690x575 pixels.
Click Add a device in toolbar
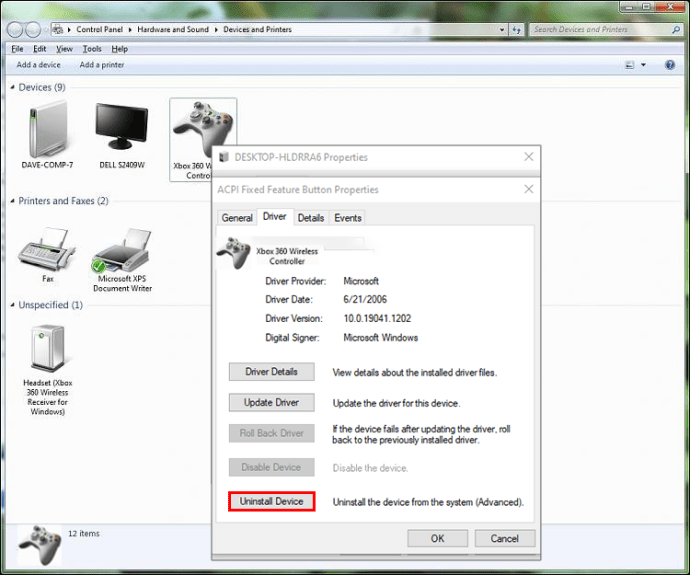pos(38,65)
